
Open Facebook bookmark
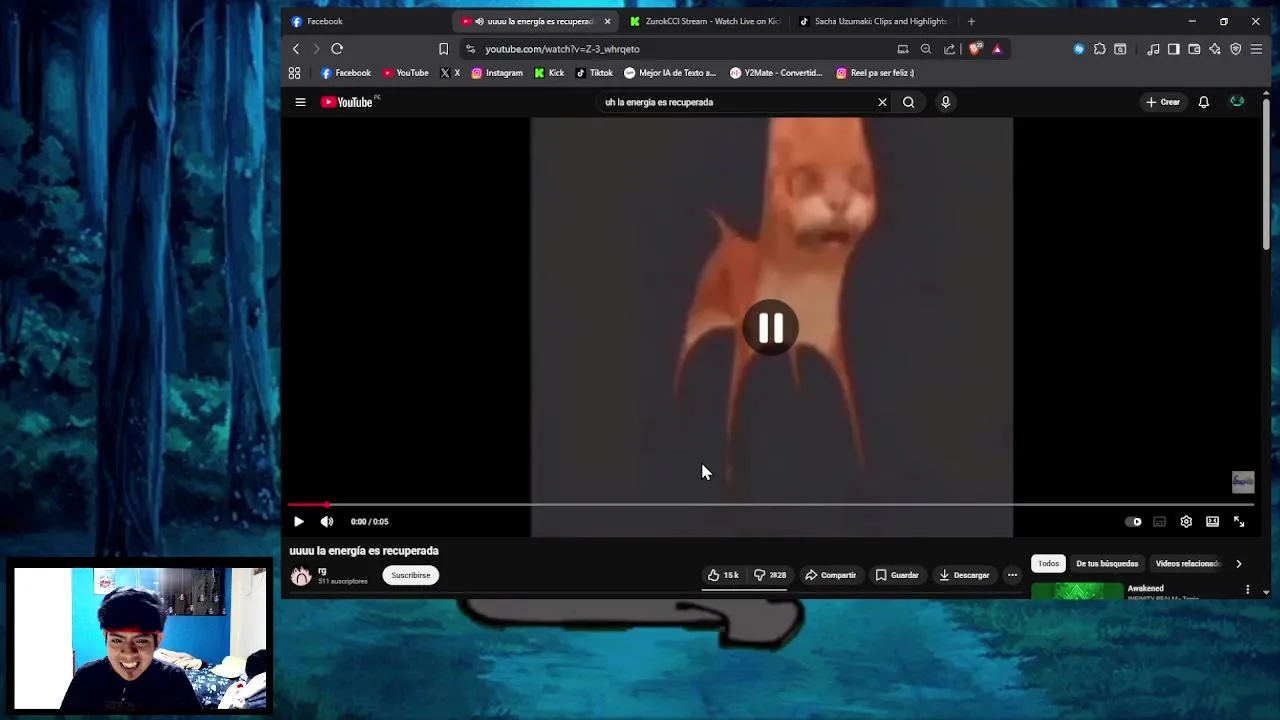[x=346, y=73]
